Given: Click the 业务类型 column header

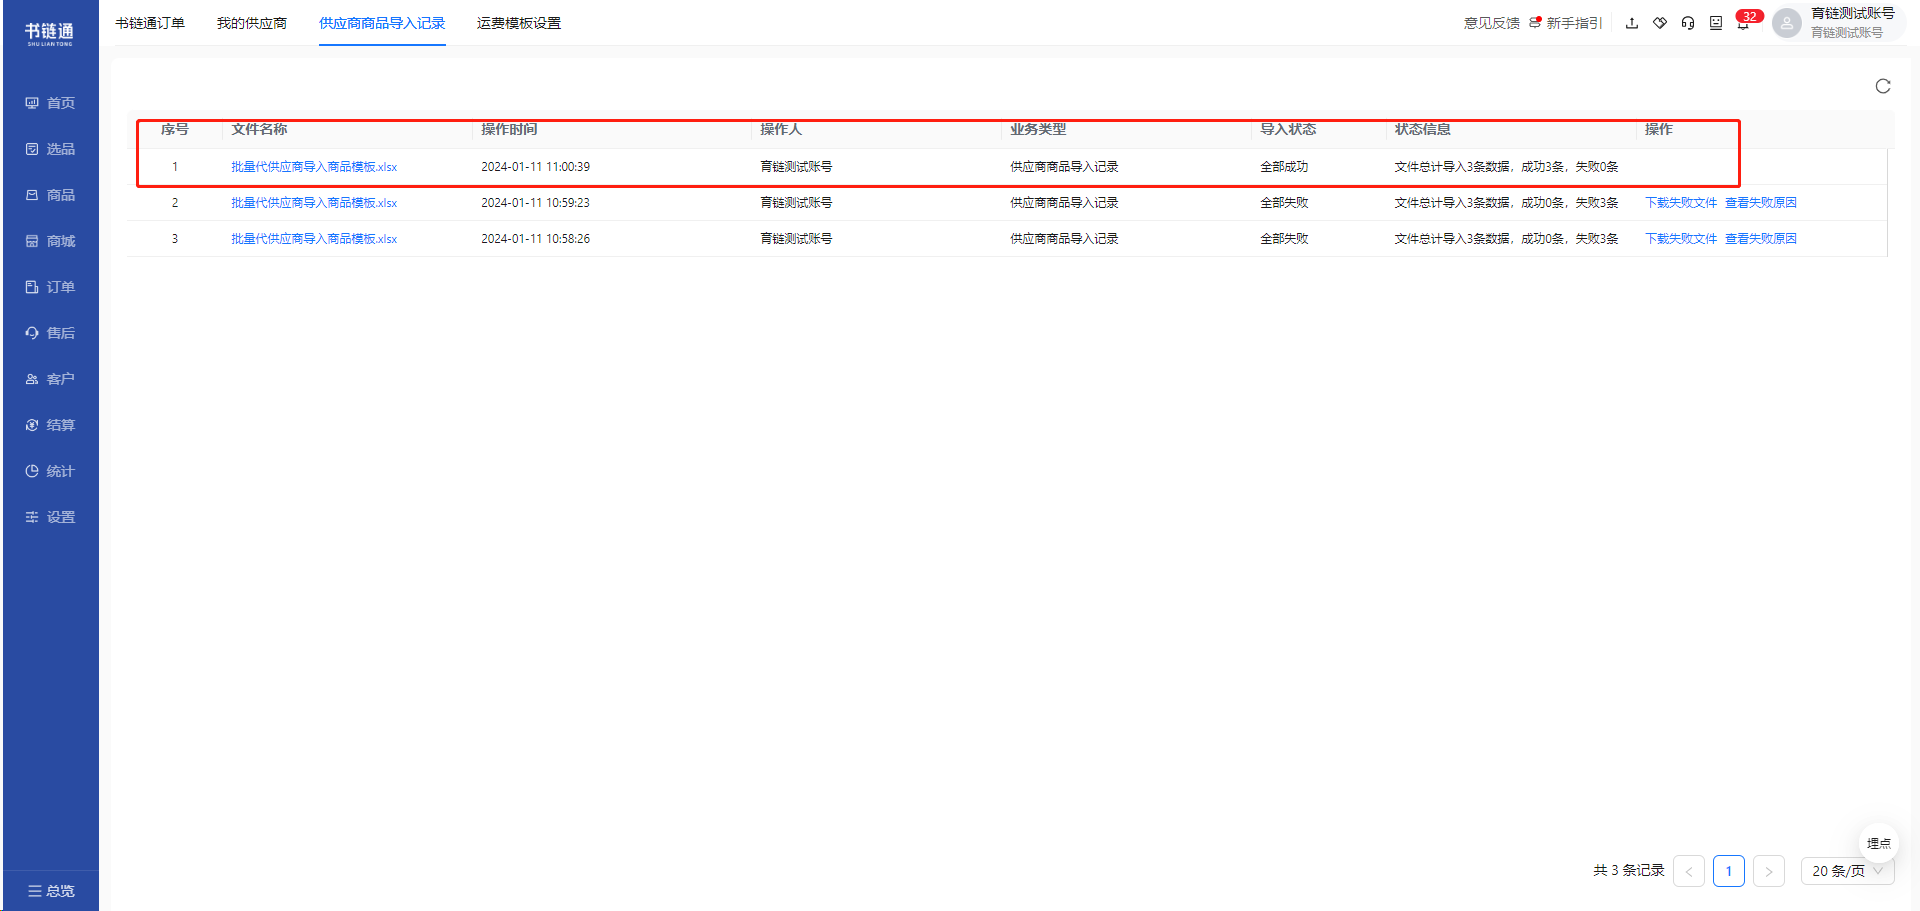Looking at the screenshot, I should pyautogui.click(x=1038, y=129).
